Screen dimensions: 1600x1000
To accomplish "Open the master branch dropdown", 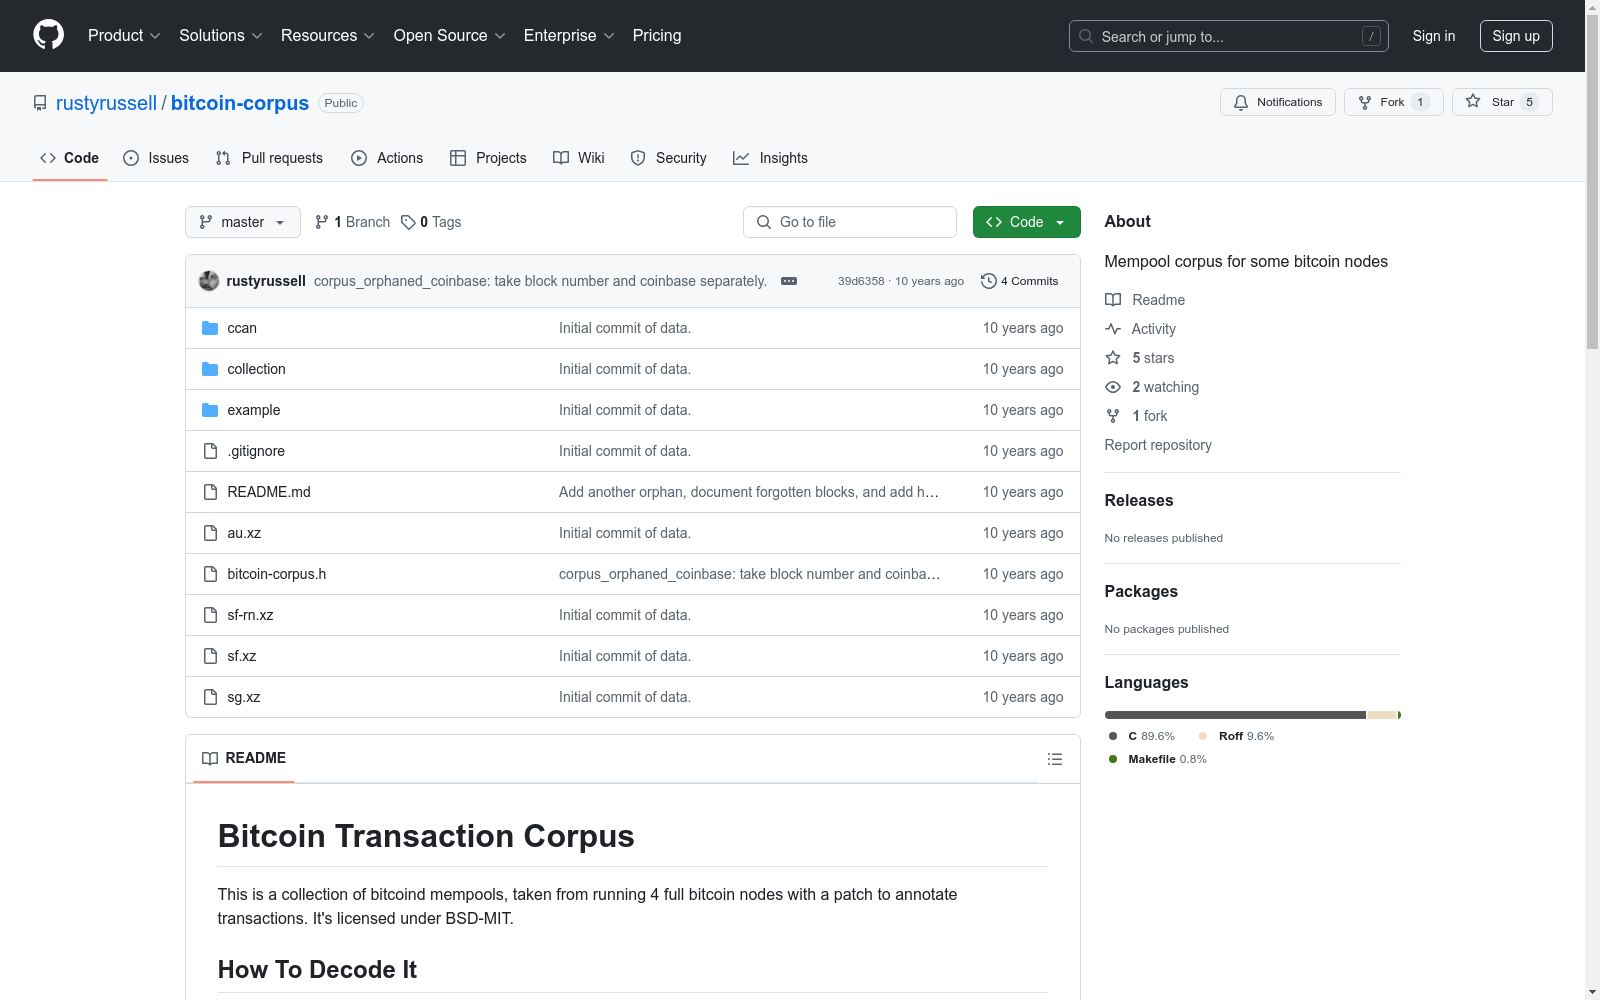I will pyautogui.click(x=243, y=222).
